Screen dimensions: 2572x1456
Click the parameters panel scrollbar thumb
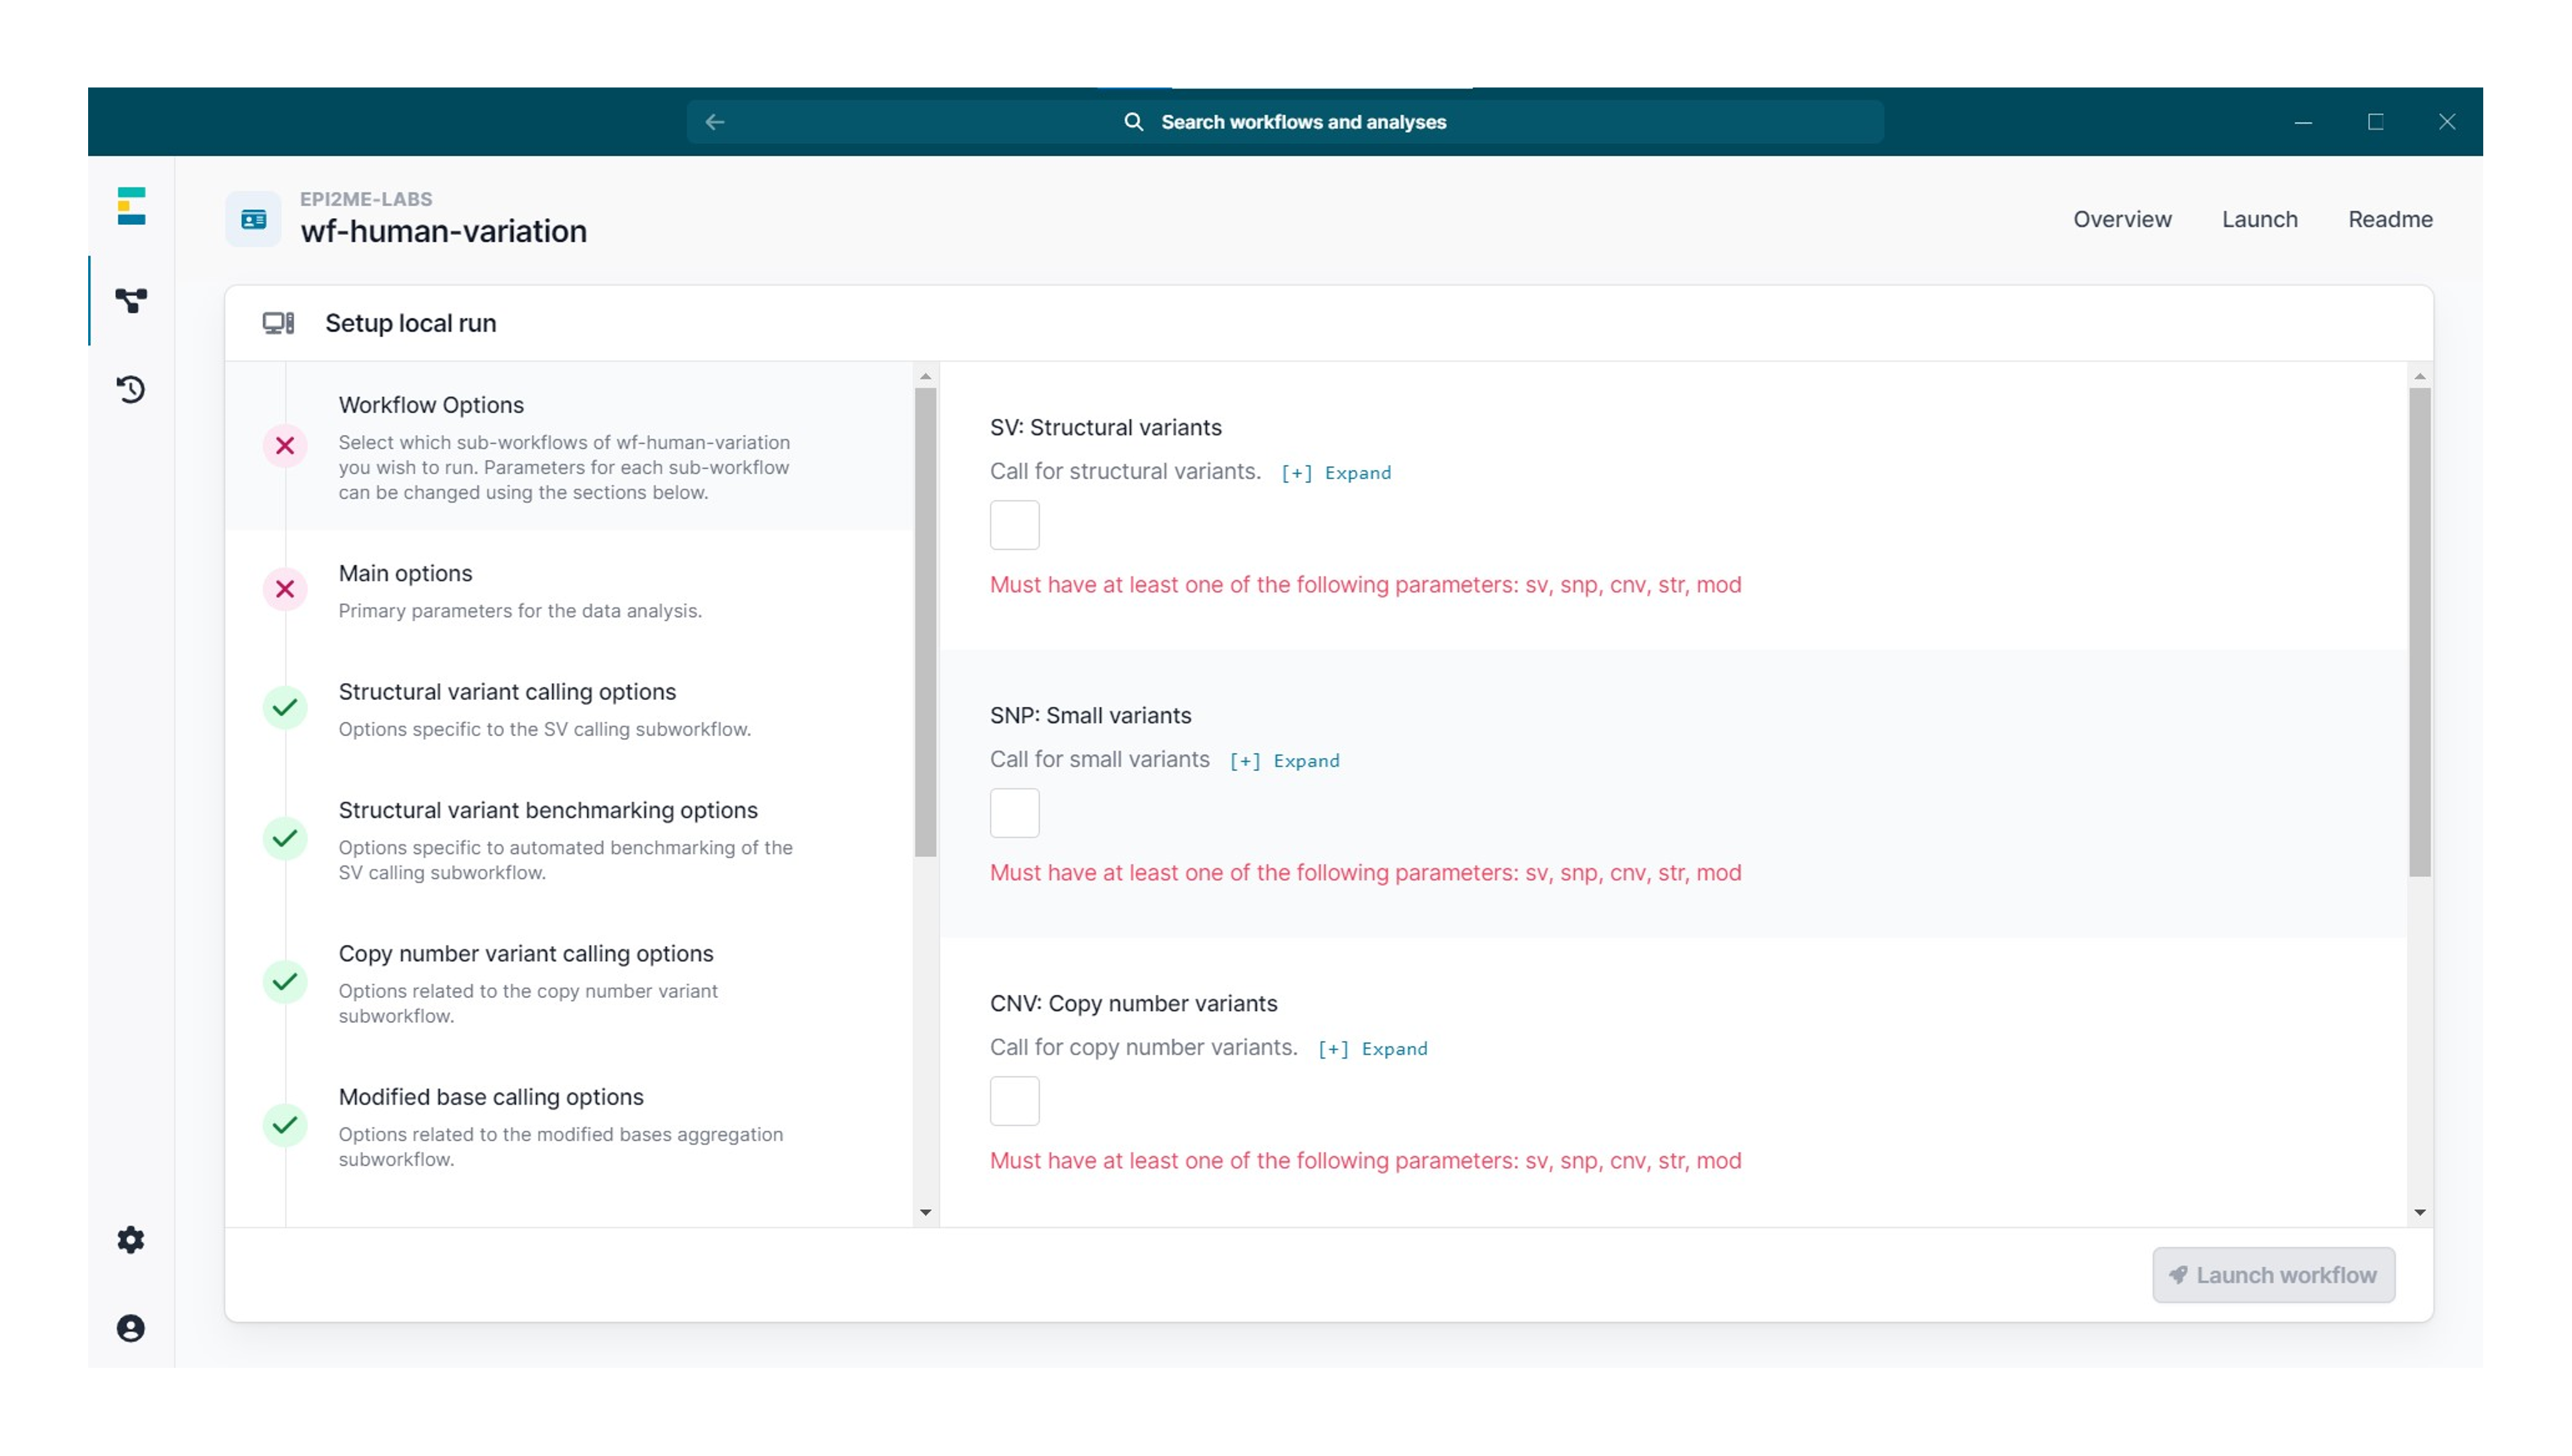(2419, 632)
